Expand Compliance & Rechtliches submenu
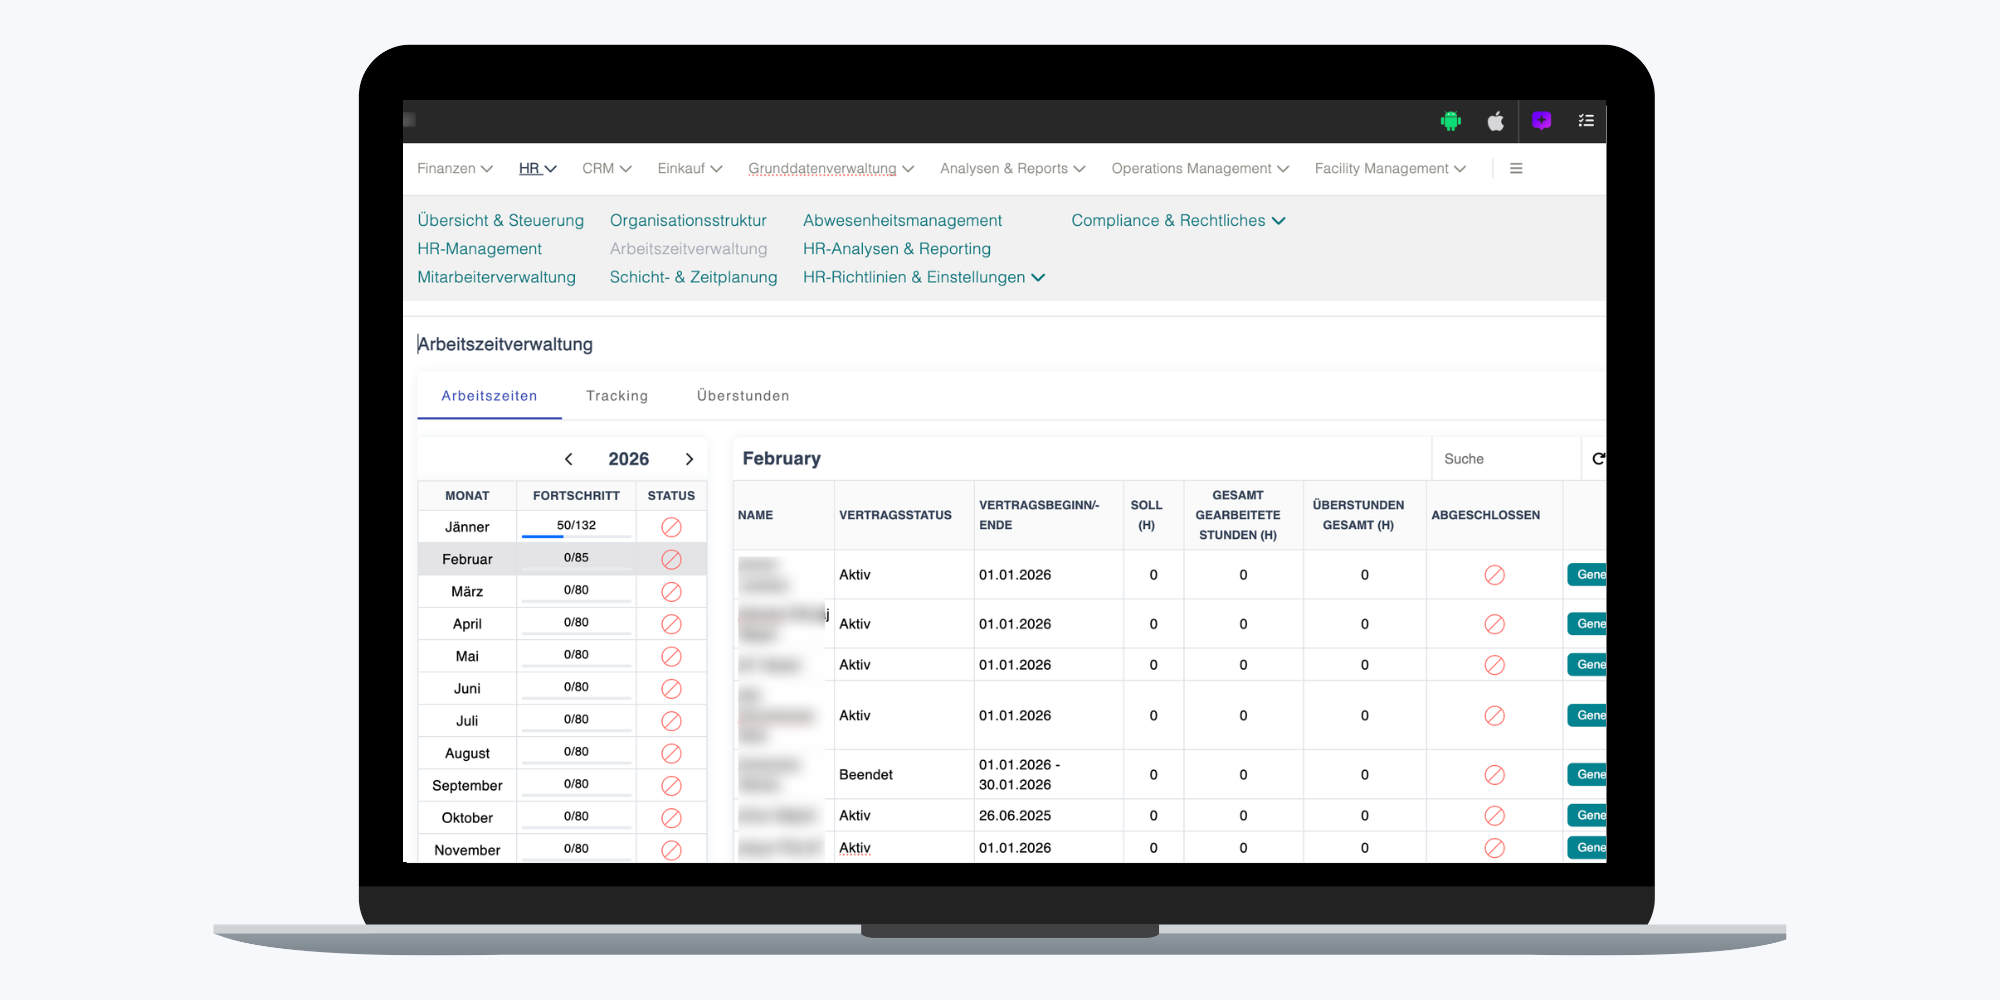The image size is (2000, 1000). [x=1178, y=221]
